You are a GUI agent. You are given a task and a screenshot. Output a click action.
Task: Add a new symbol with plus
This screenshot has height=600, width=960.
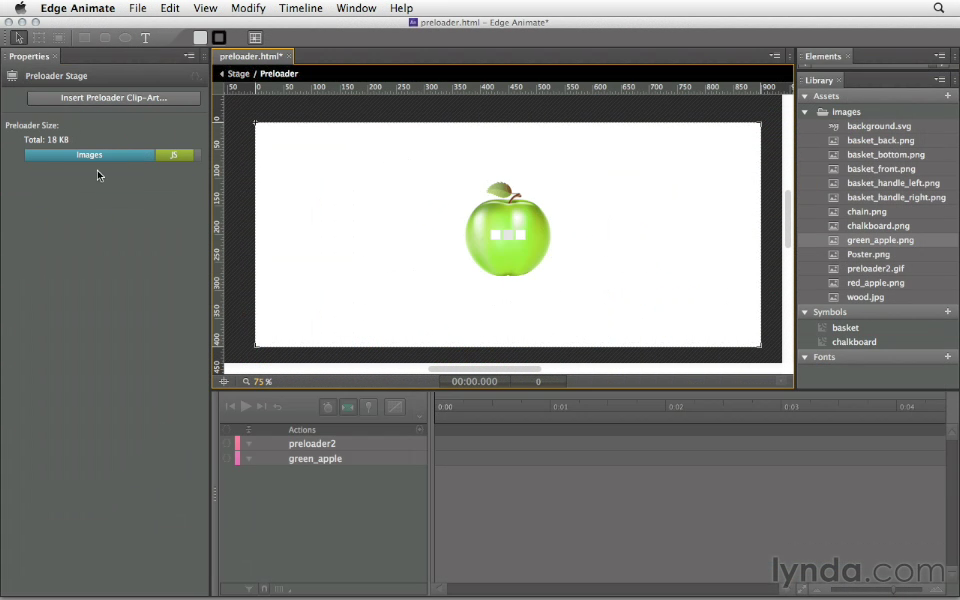(x=948, y=312)
